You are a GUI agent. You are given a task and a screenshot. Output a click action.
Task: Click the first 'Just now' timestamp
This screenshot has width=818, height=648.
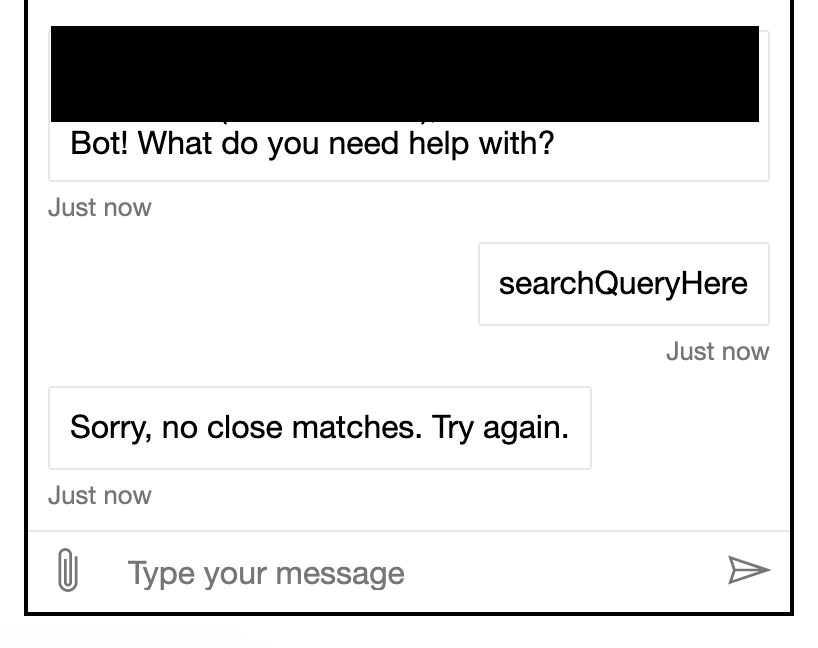click(99, 207)
